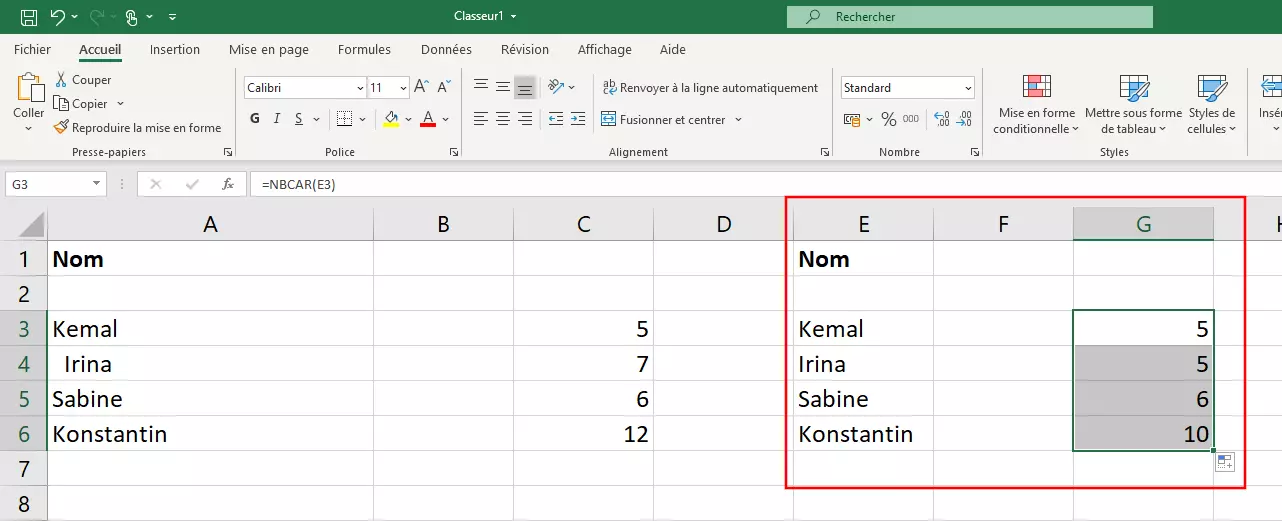Click the touch/mouse mode icon

132,17
